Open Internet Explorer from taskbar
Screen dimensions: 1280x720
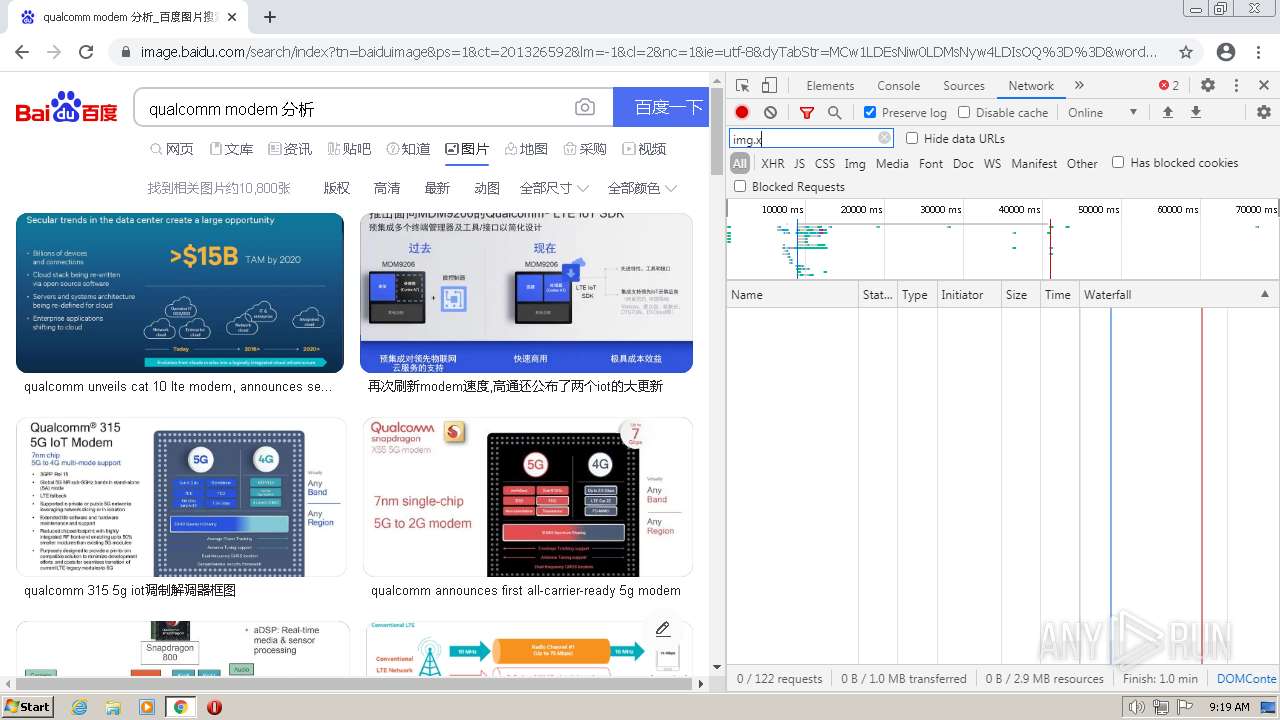tap(79, 707)
